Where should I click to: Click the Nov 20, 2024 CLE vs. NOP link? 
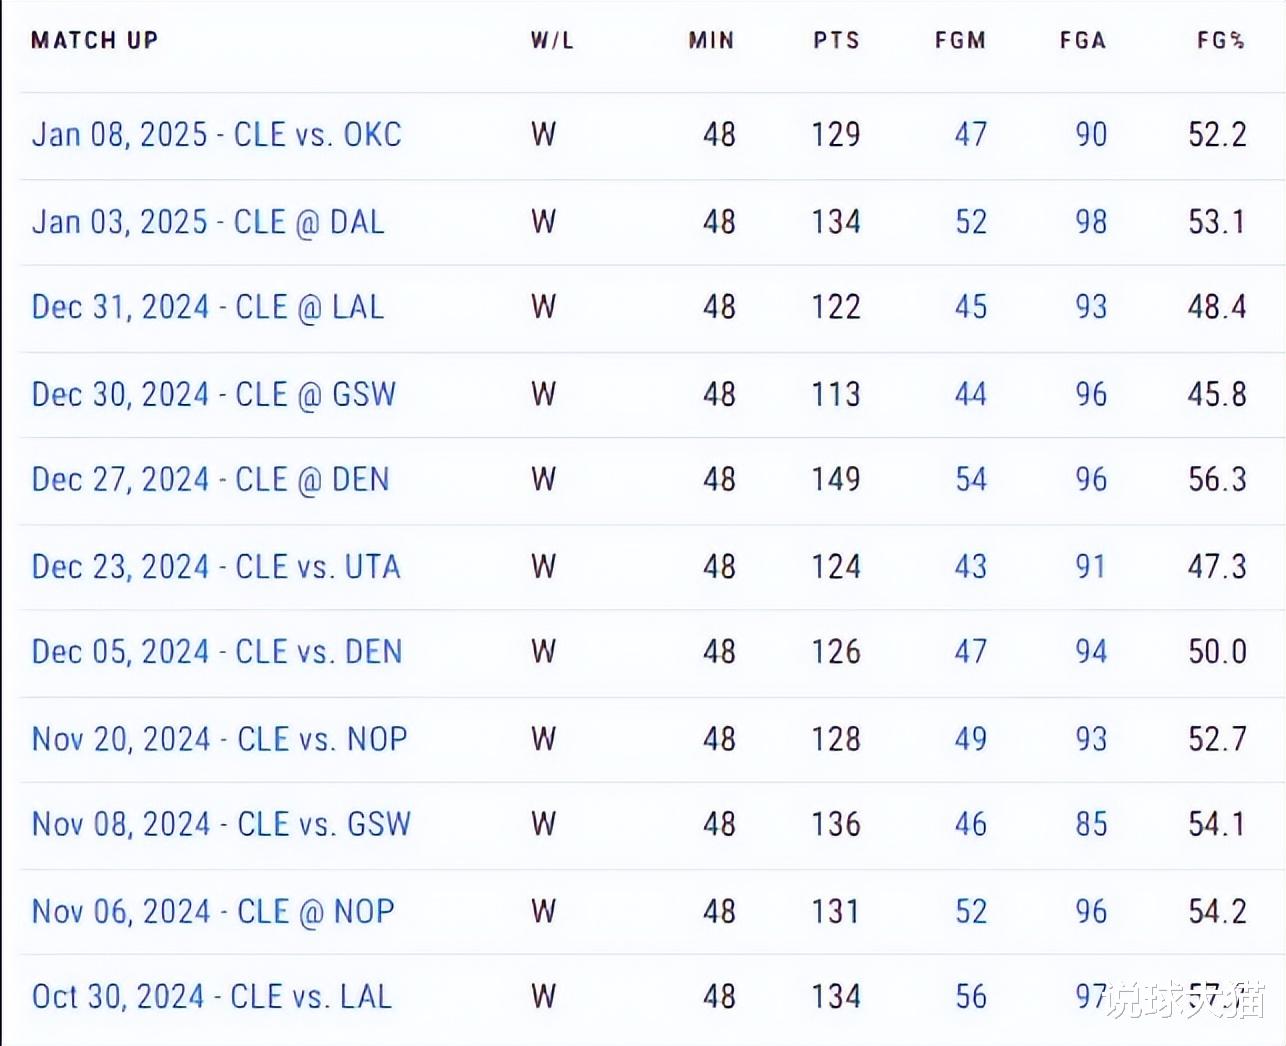click(x=219, y=739)
